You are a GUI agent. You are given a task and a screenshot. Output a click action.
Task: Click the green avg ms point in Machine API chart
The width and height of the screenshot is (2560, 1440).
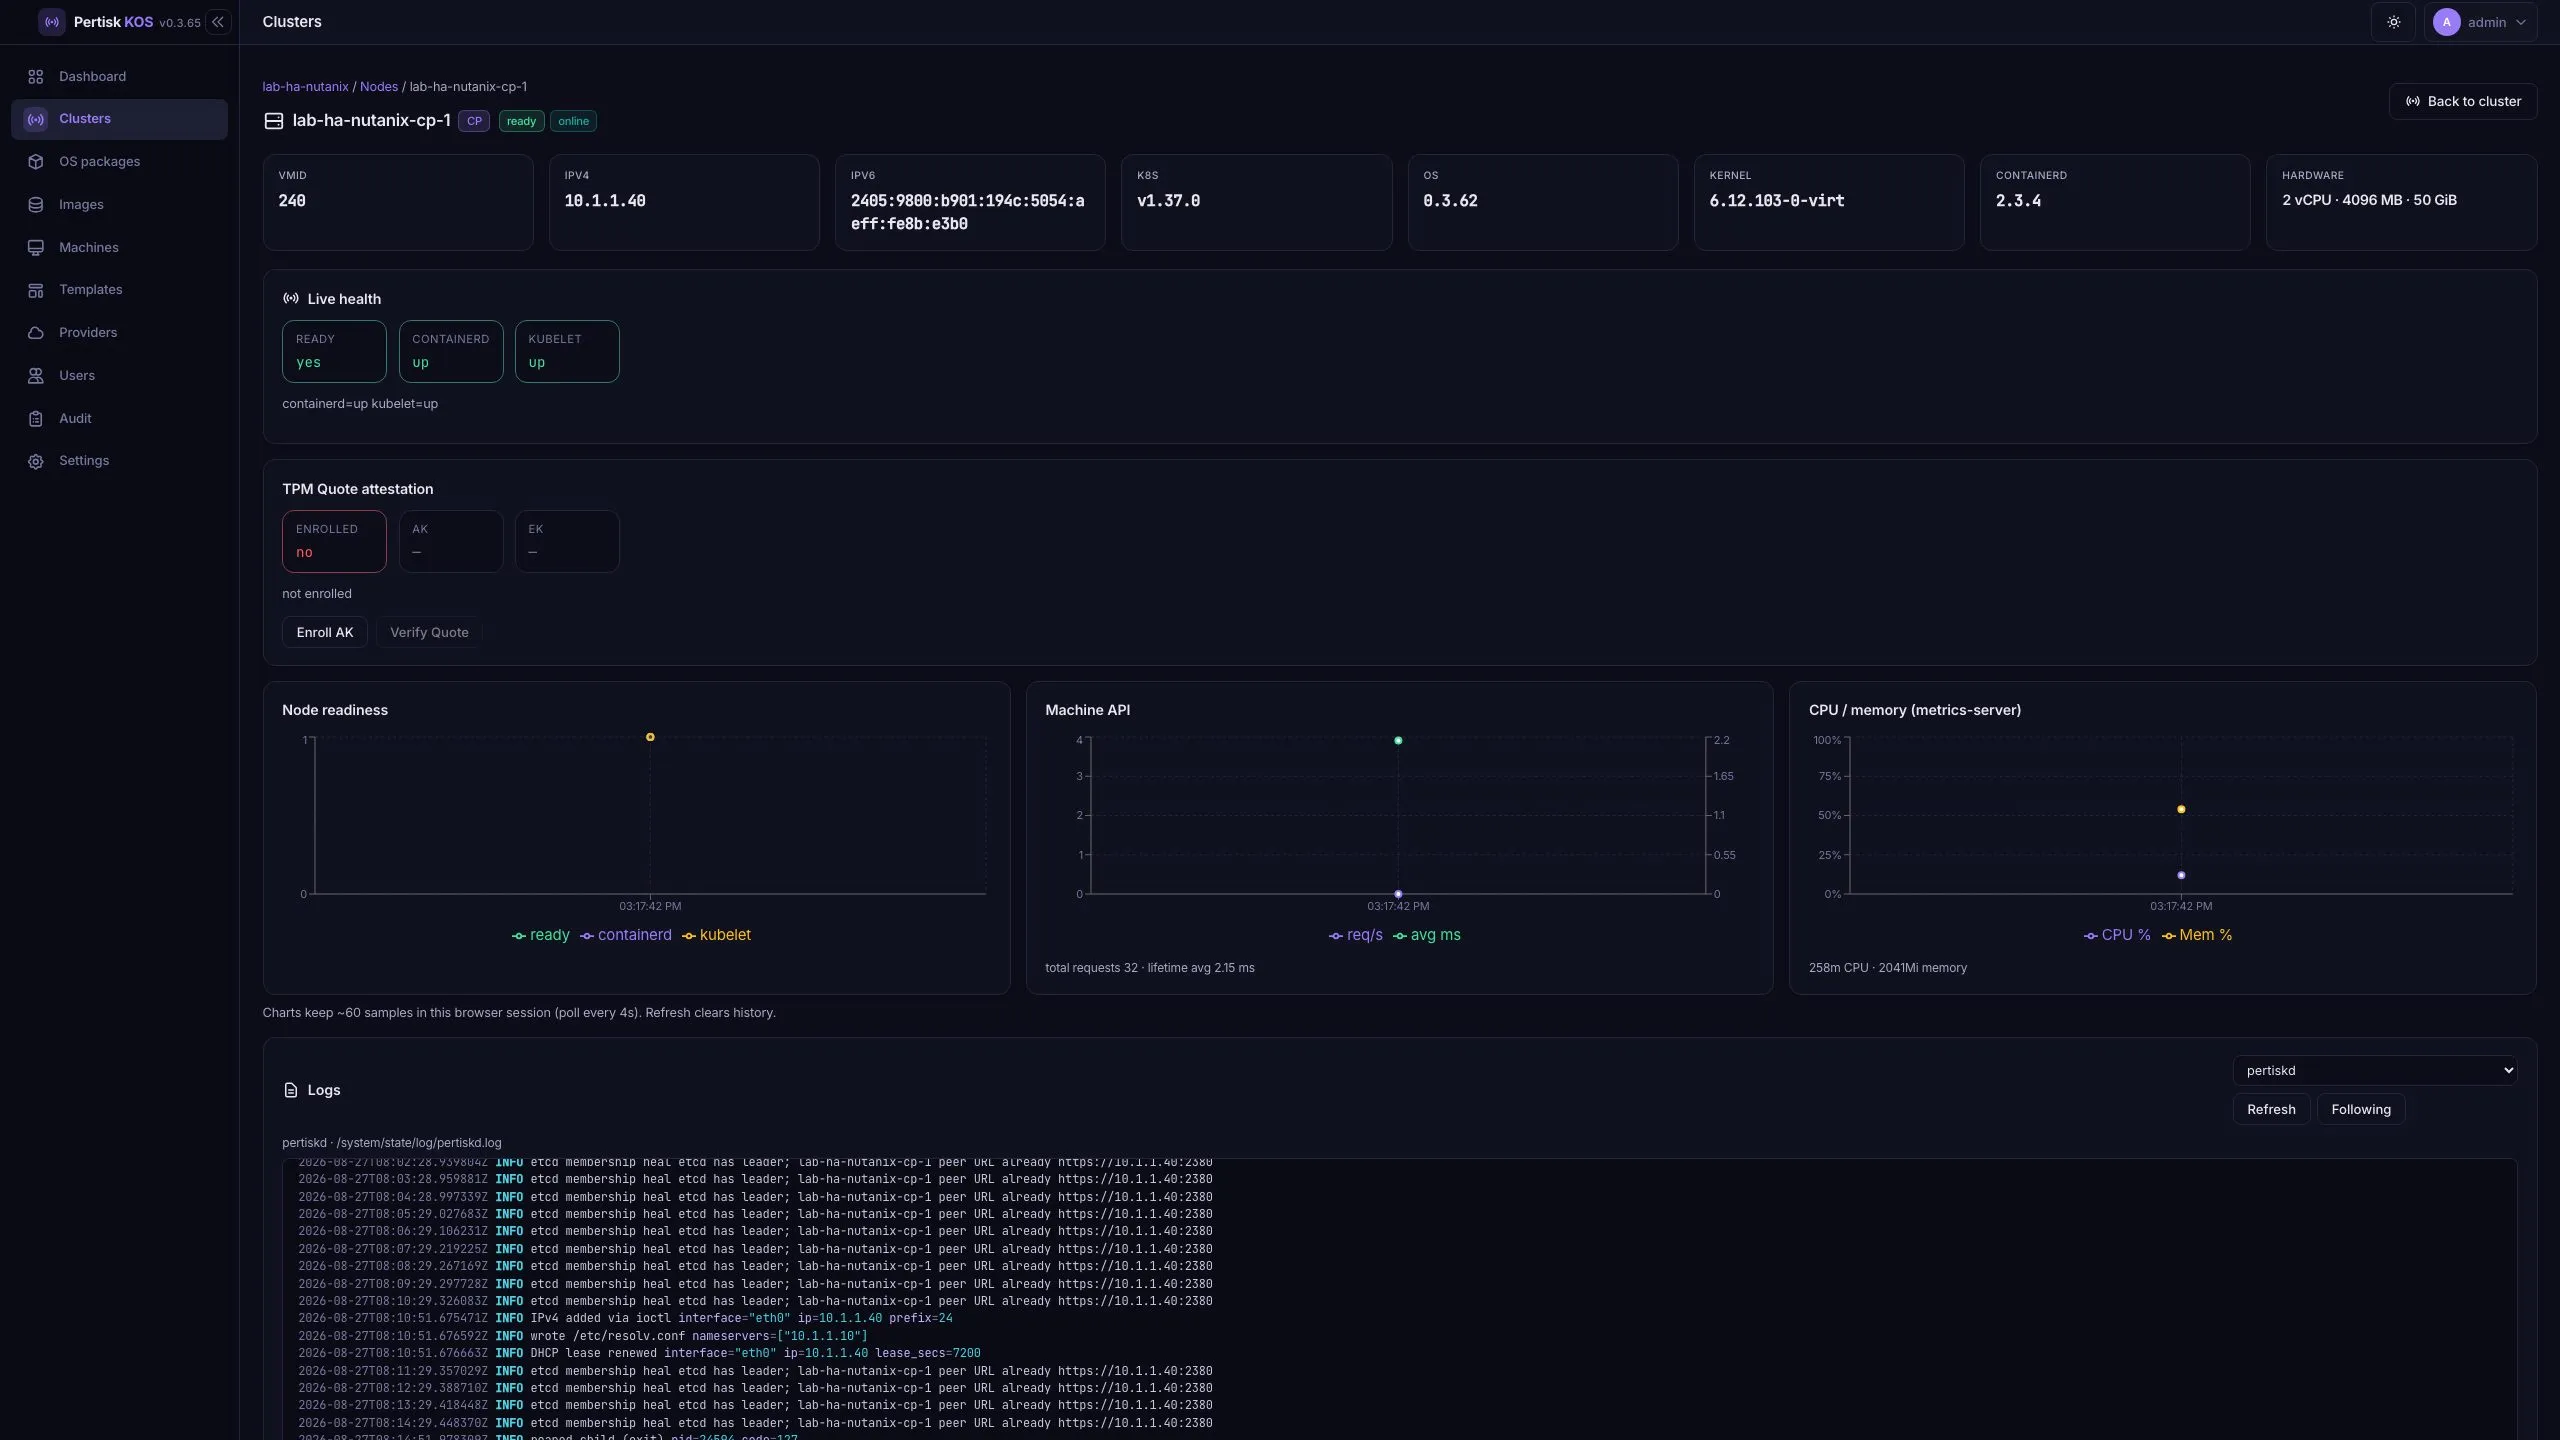1398,741
